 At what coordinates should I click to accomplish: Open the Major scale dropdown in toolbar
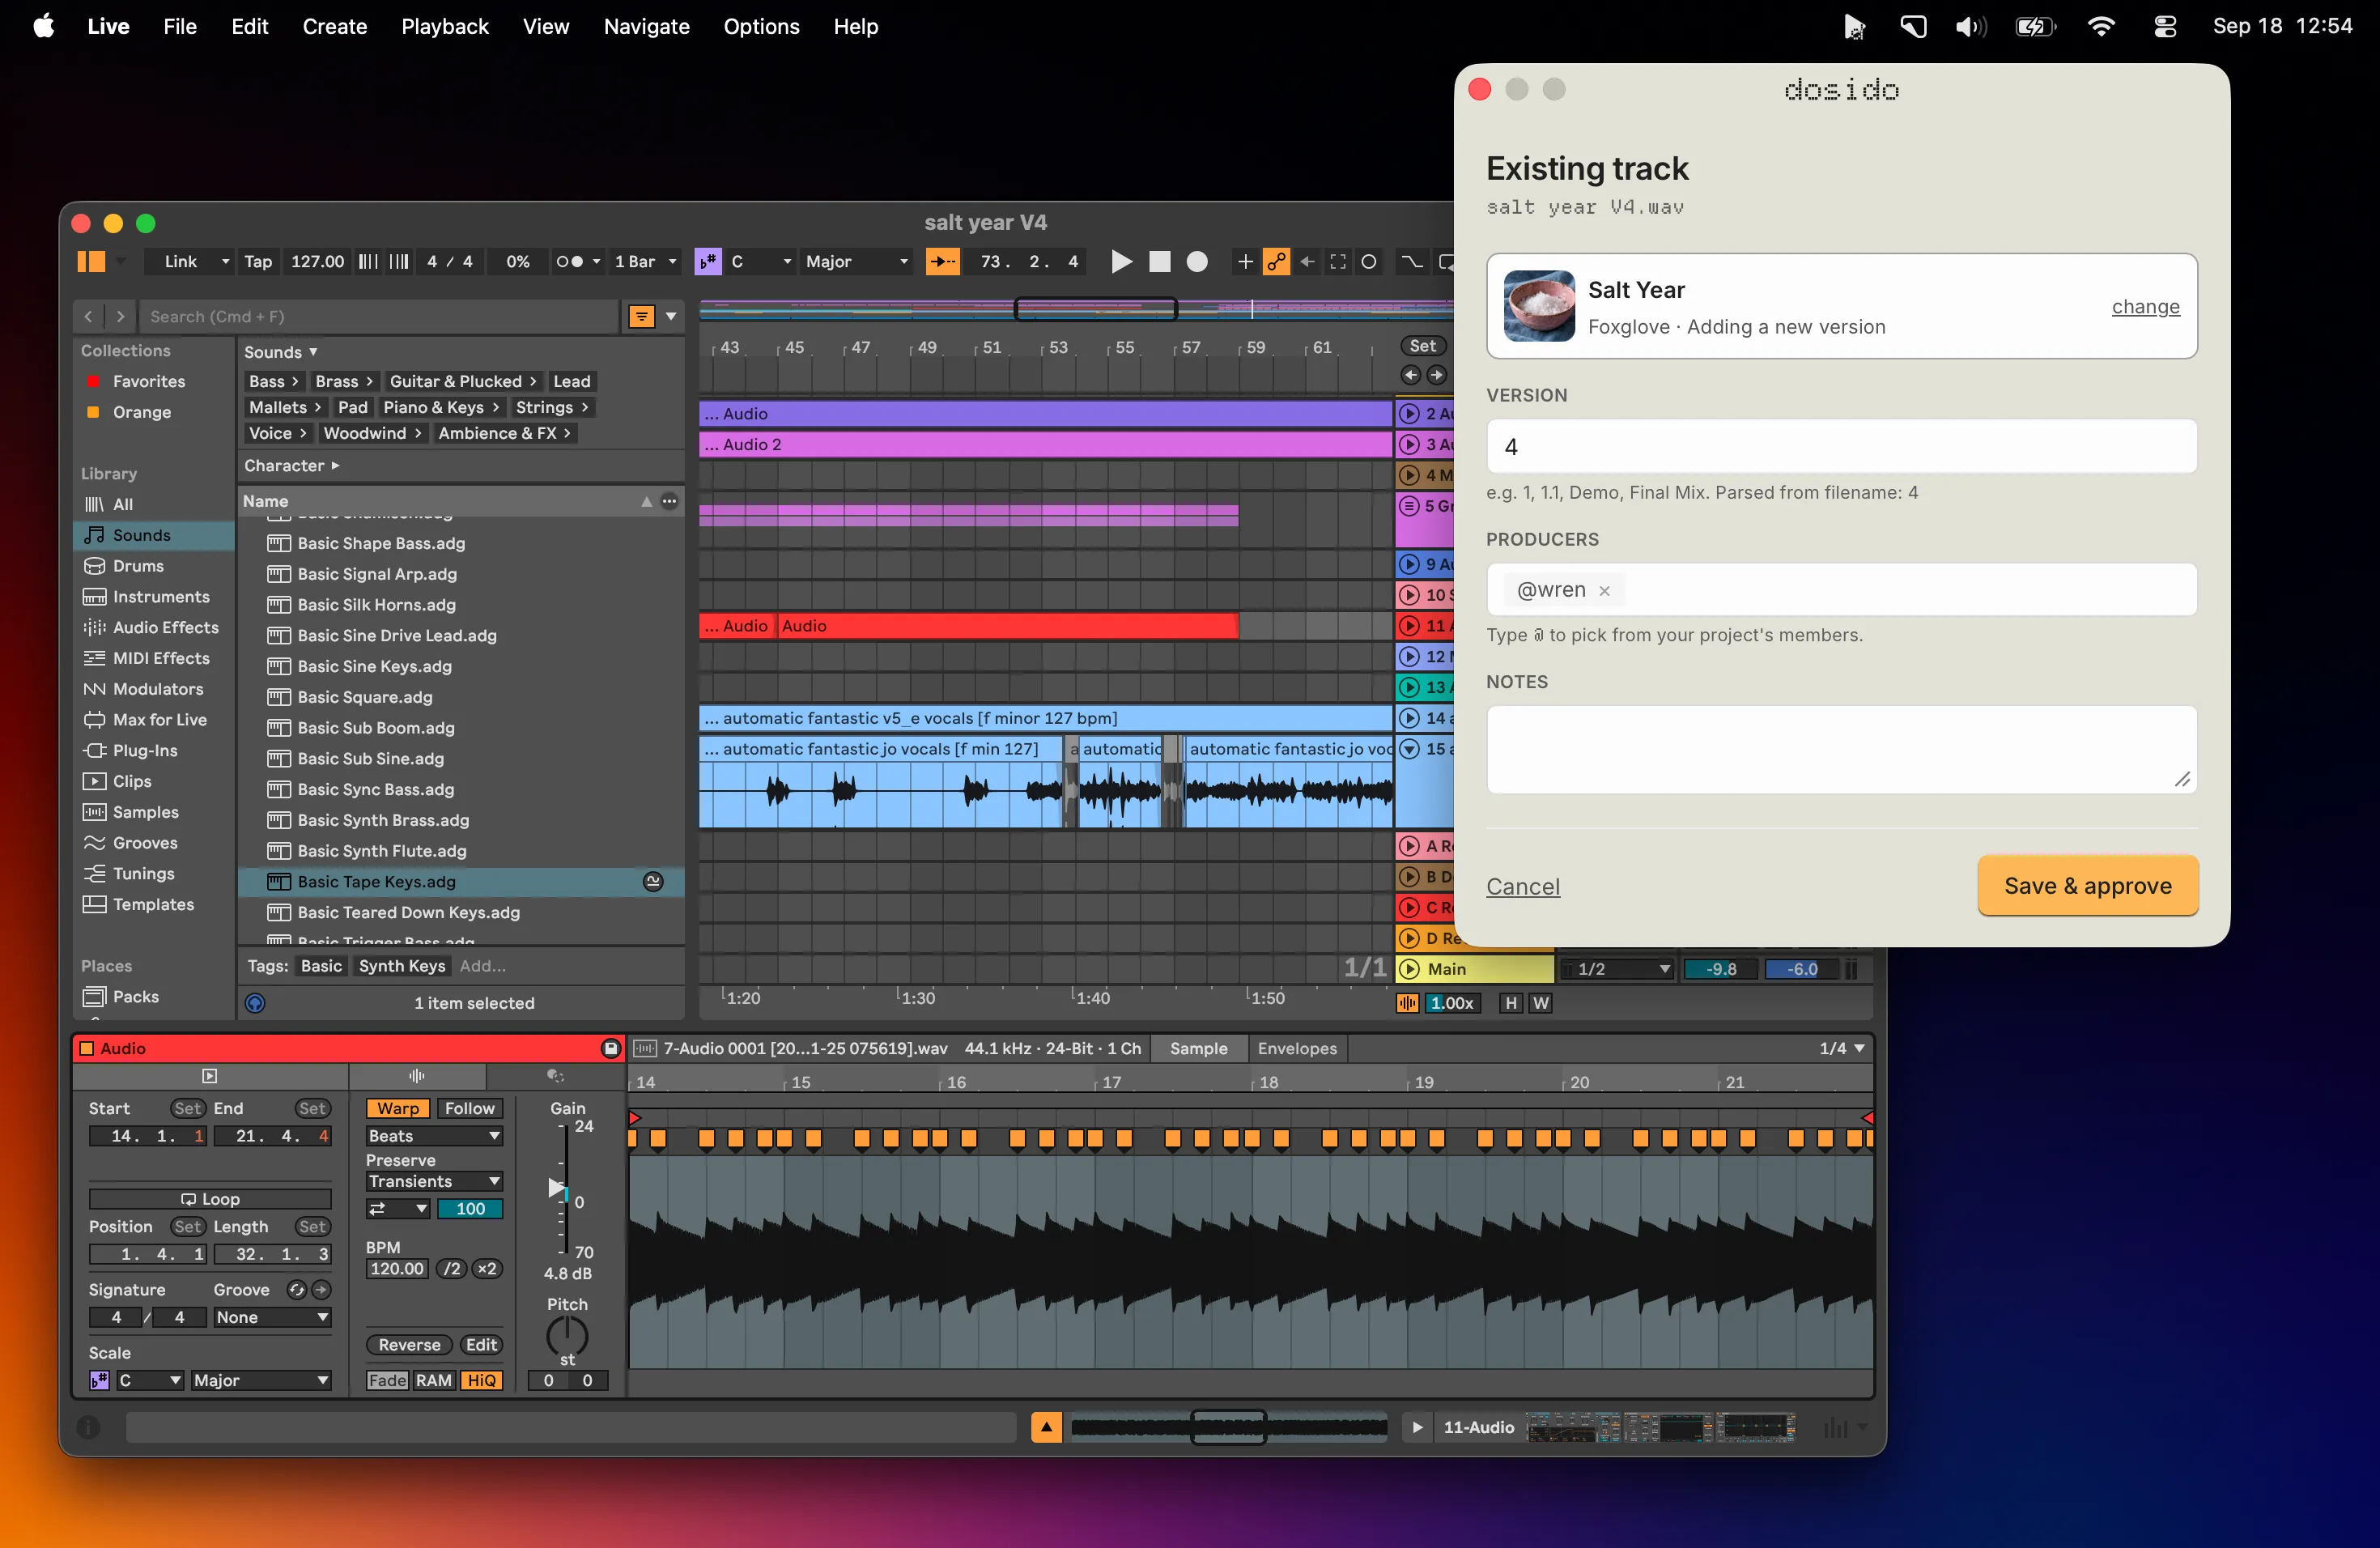[x=857, y=262]
